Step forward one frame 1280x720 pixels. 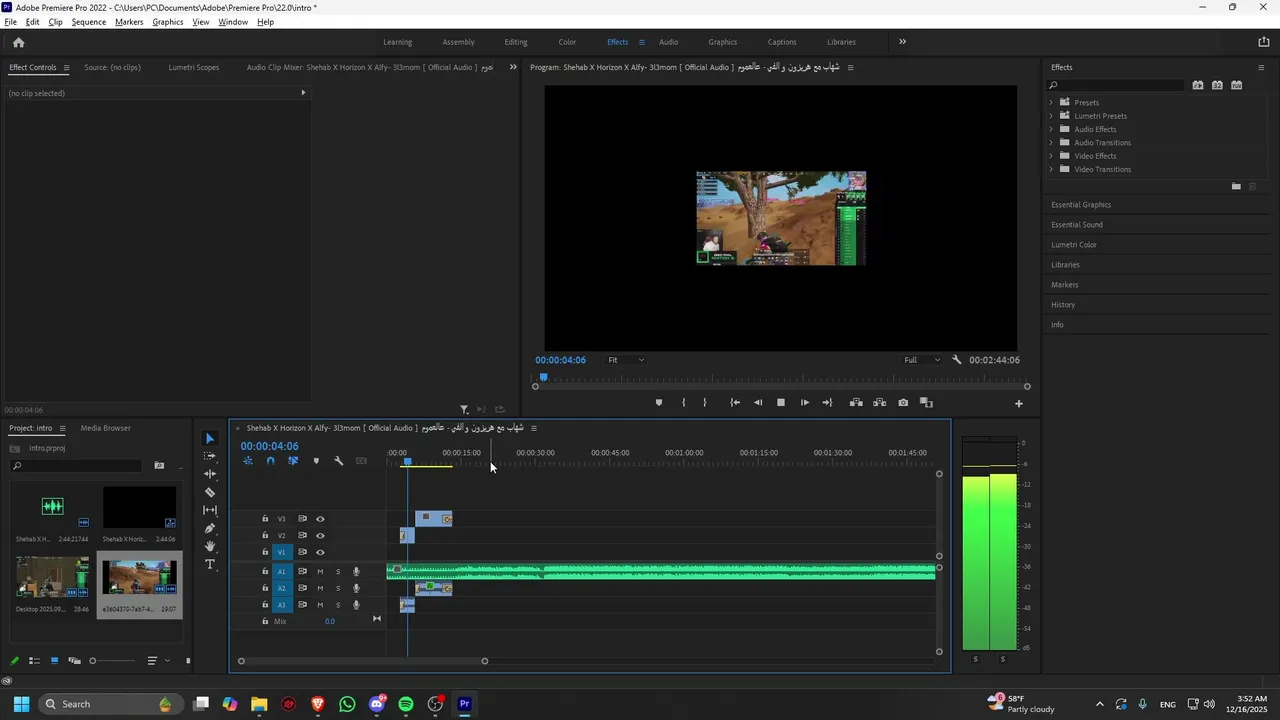[805, 402]
